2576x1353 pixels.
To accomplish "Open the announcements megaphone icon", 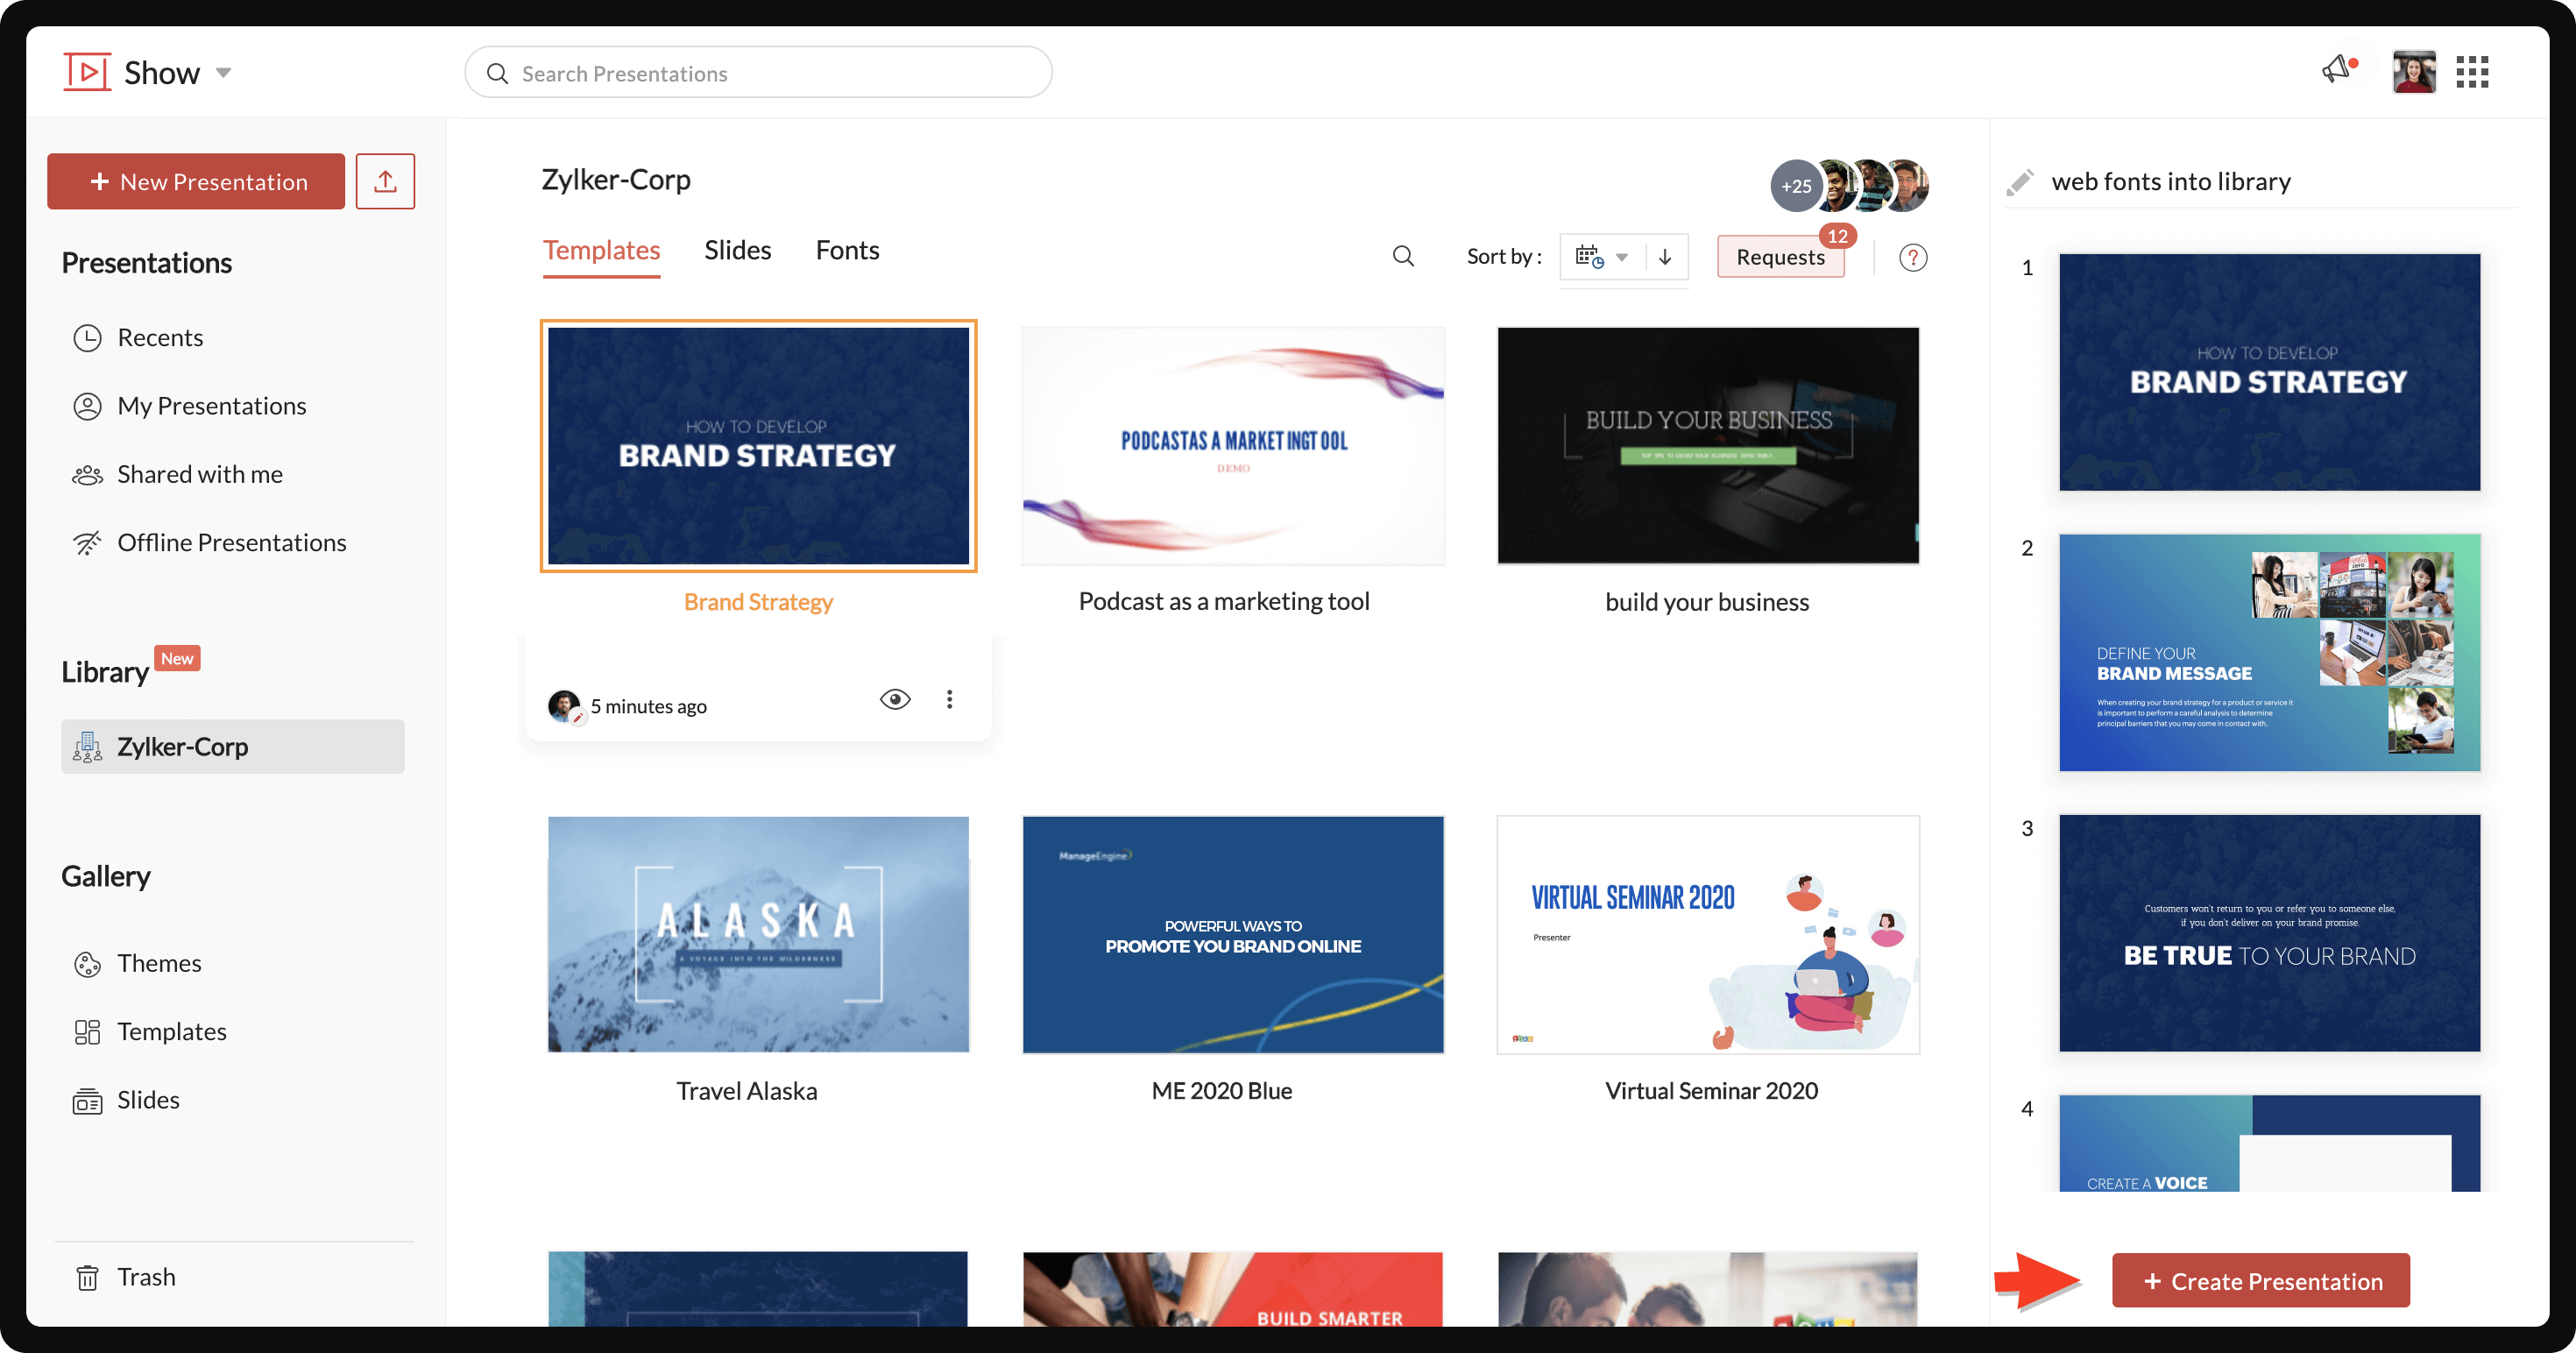I will pos(2339,70).
